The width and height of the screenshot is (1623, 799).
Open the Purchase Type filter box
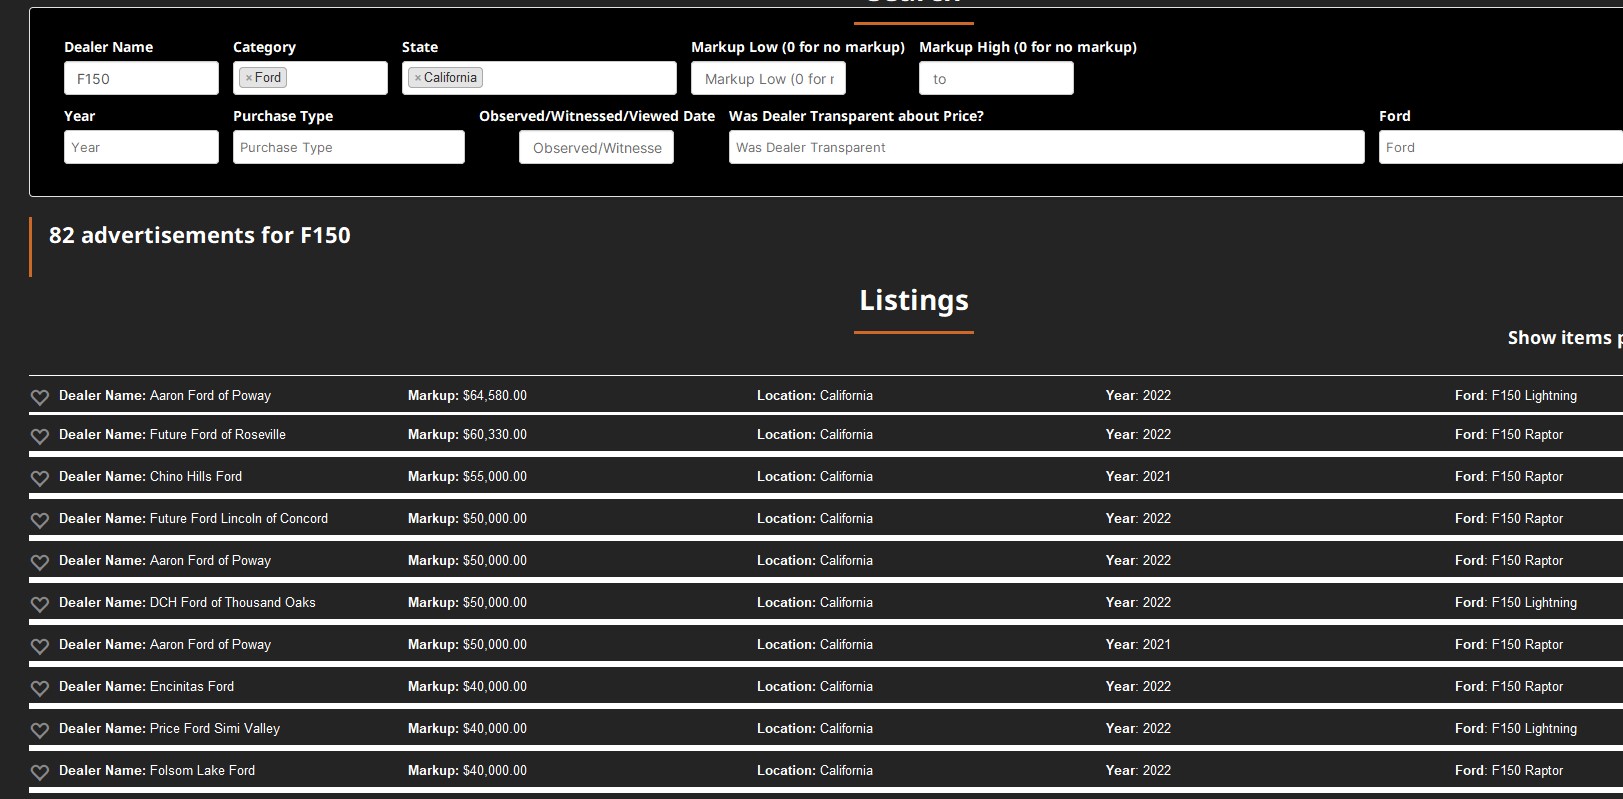(349, 147)
